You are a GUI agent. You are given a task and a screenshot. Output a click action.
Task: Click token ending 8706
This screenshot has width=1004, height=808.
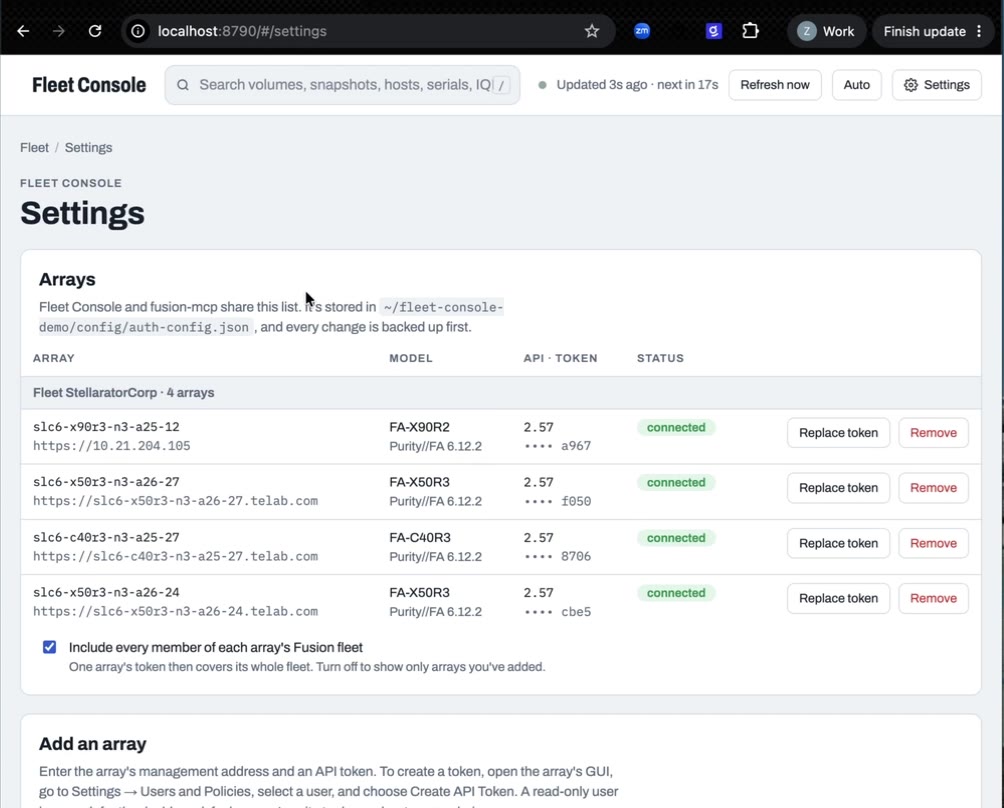click(557, 556)
